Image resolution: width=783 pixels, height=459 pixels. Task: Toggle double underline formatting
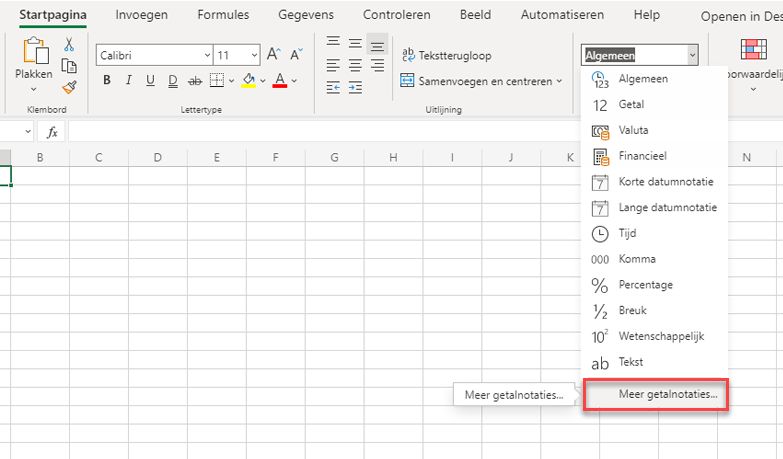(173, 80)
